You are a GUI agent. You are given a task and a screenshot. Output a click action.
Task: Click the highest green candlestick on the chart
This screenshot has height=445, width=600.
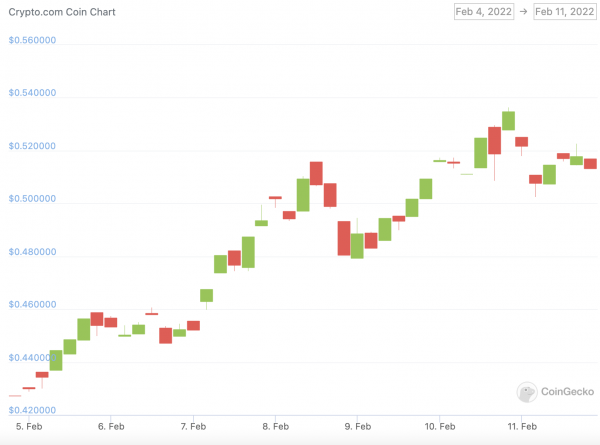pyautogui.click(x=508, y=120)
